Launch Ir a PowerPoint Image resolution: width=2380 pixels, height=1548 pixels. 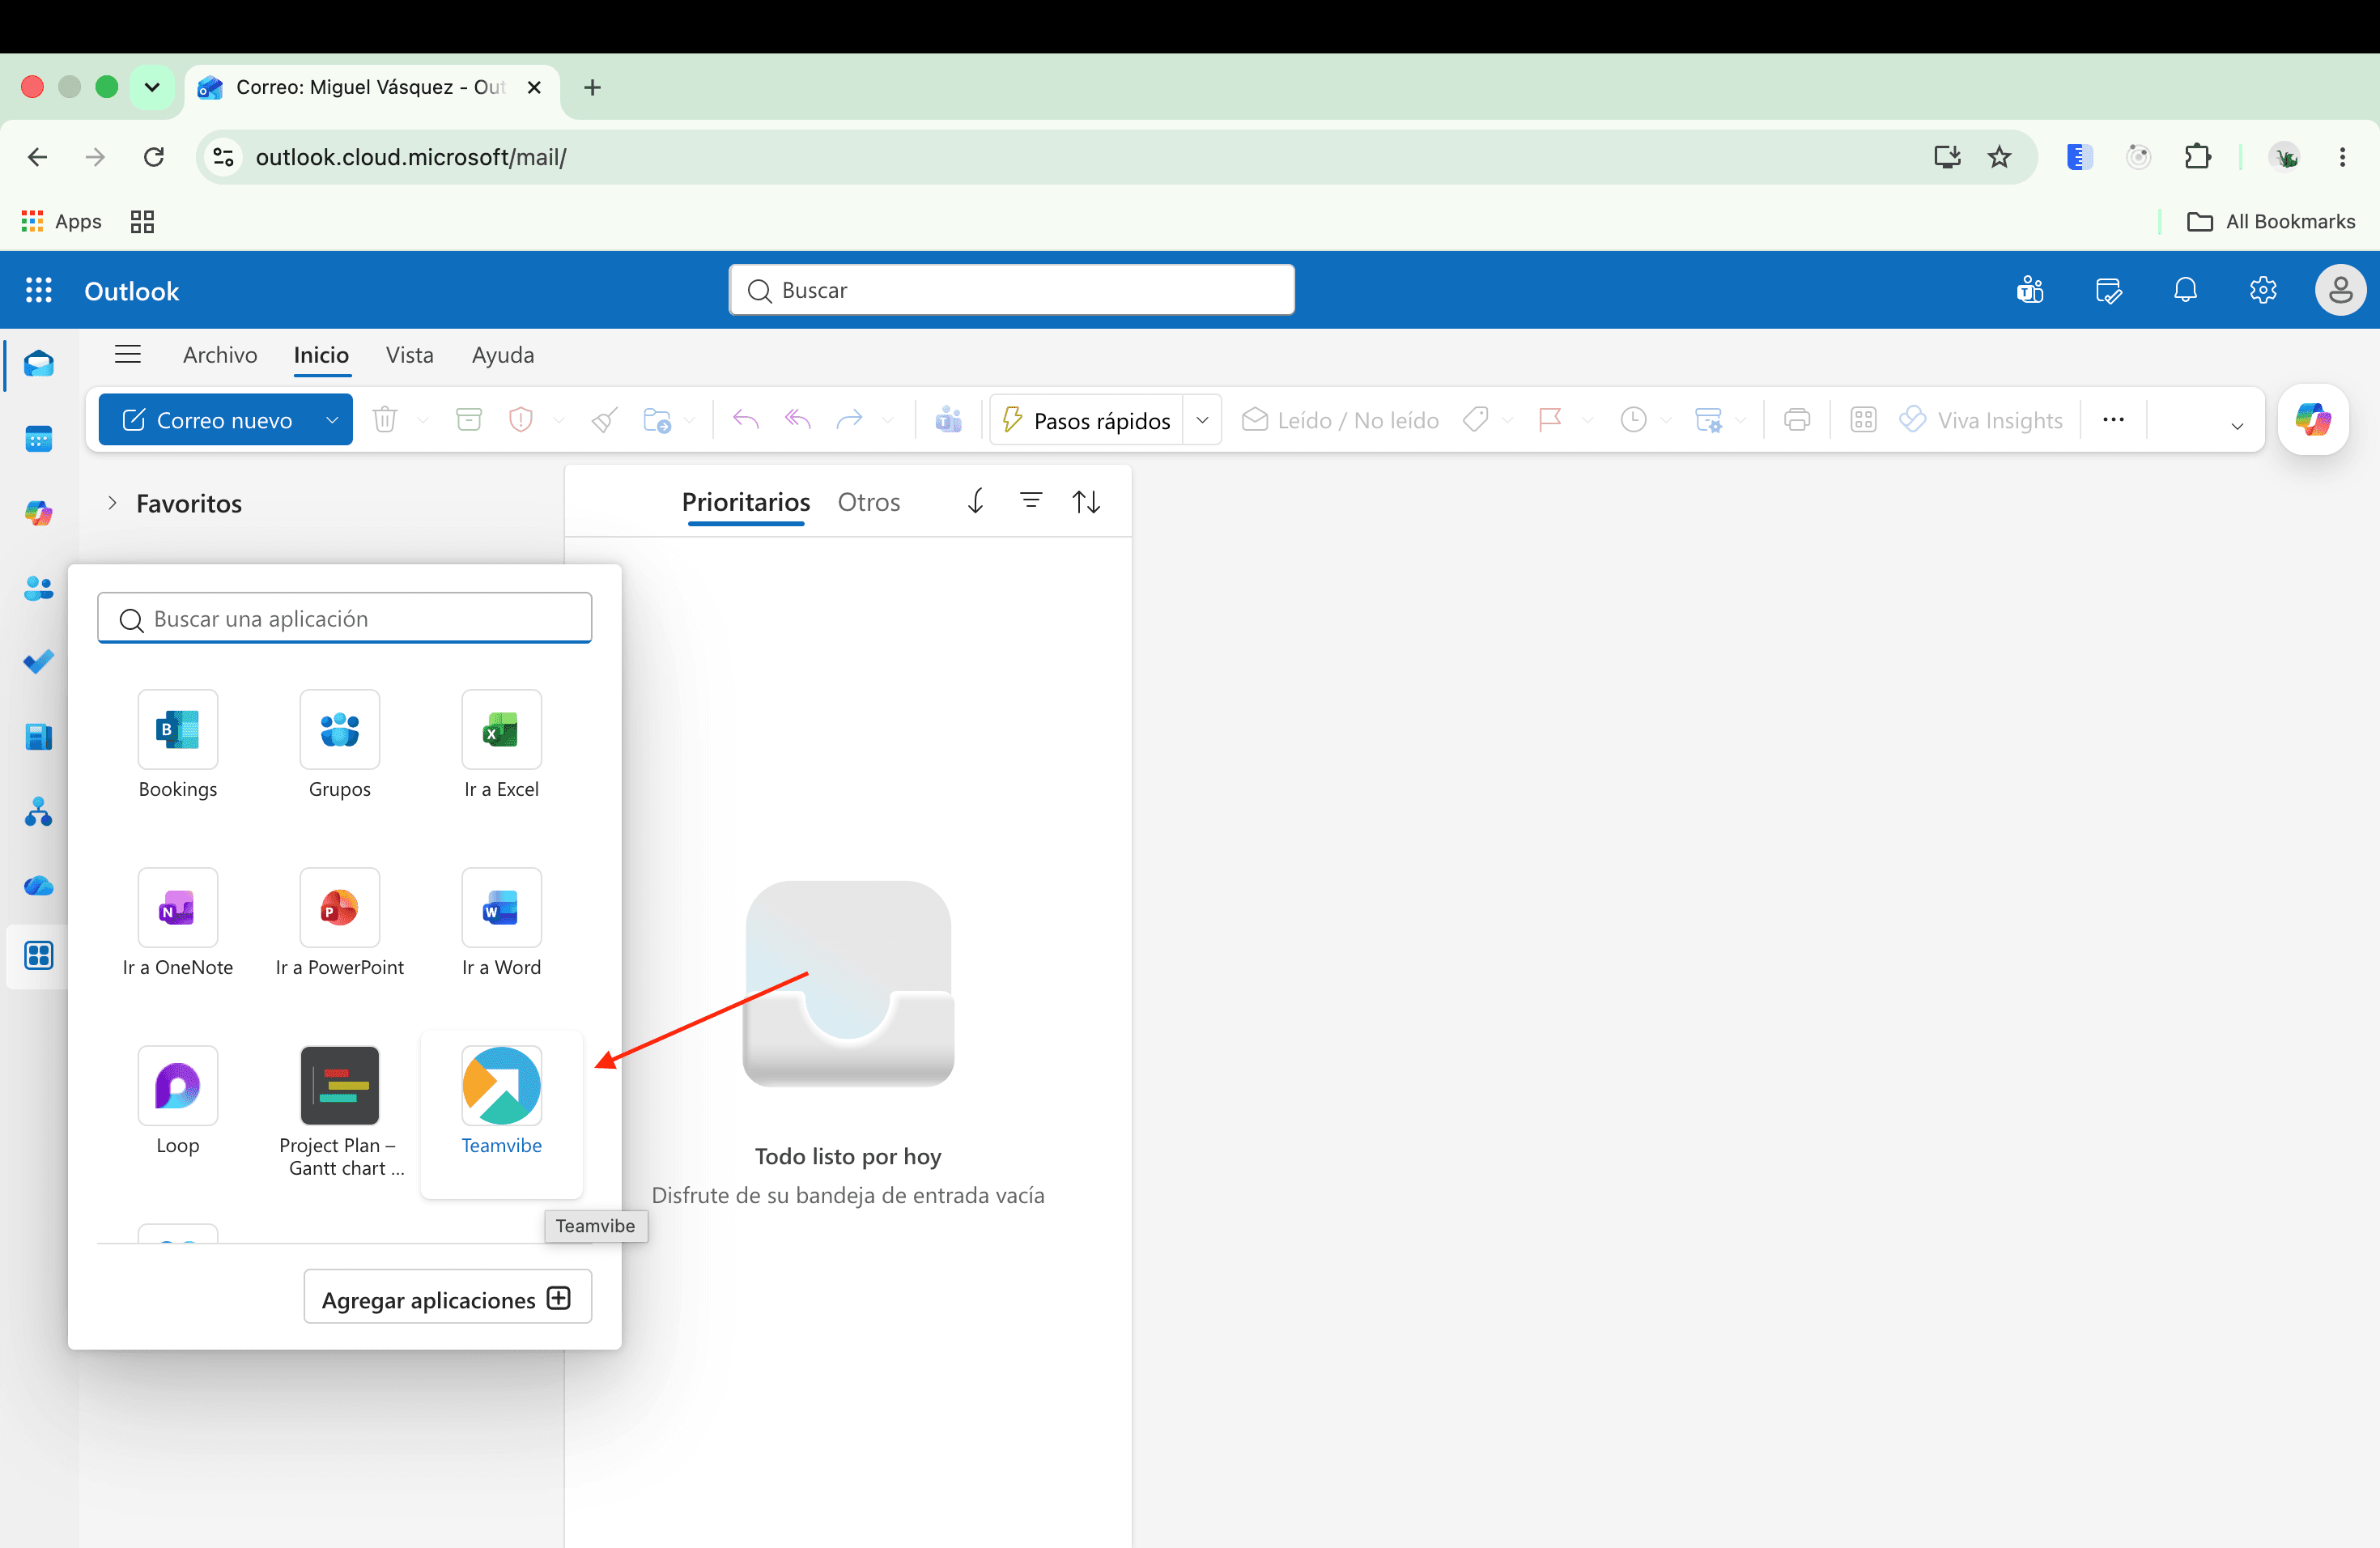[340, 923]
